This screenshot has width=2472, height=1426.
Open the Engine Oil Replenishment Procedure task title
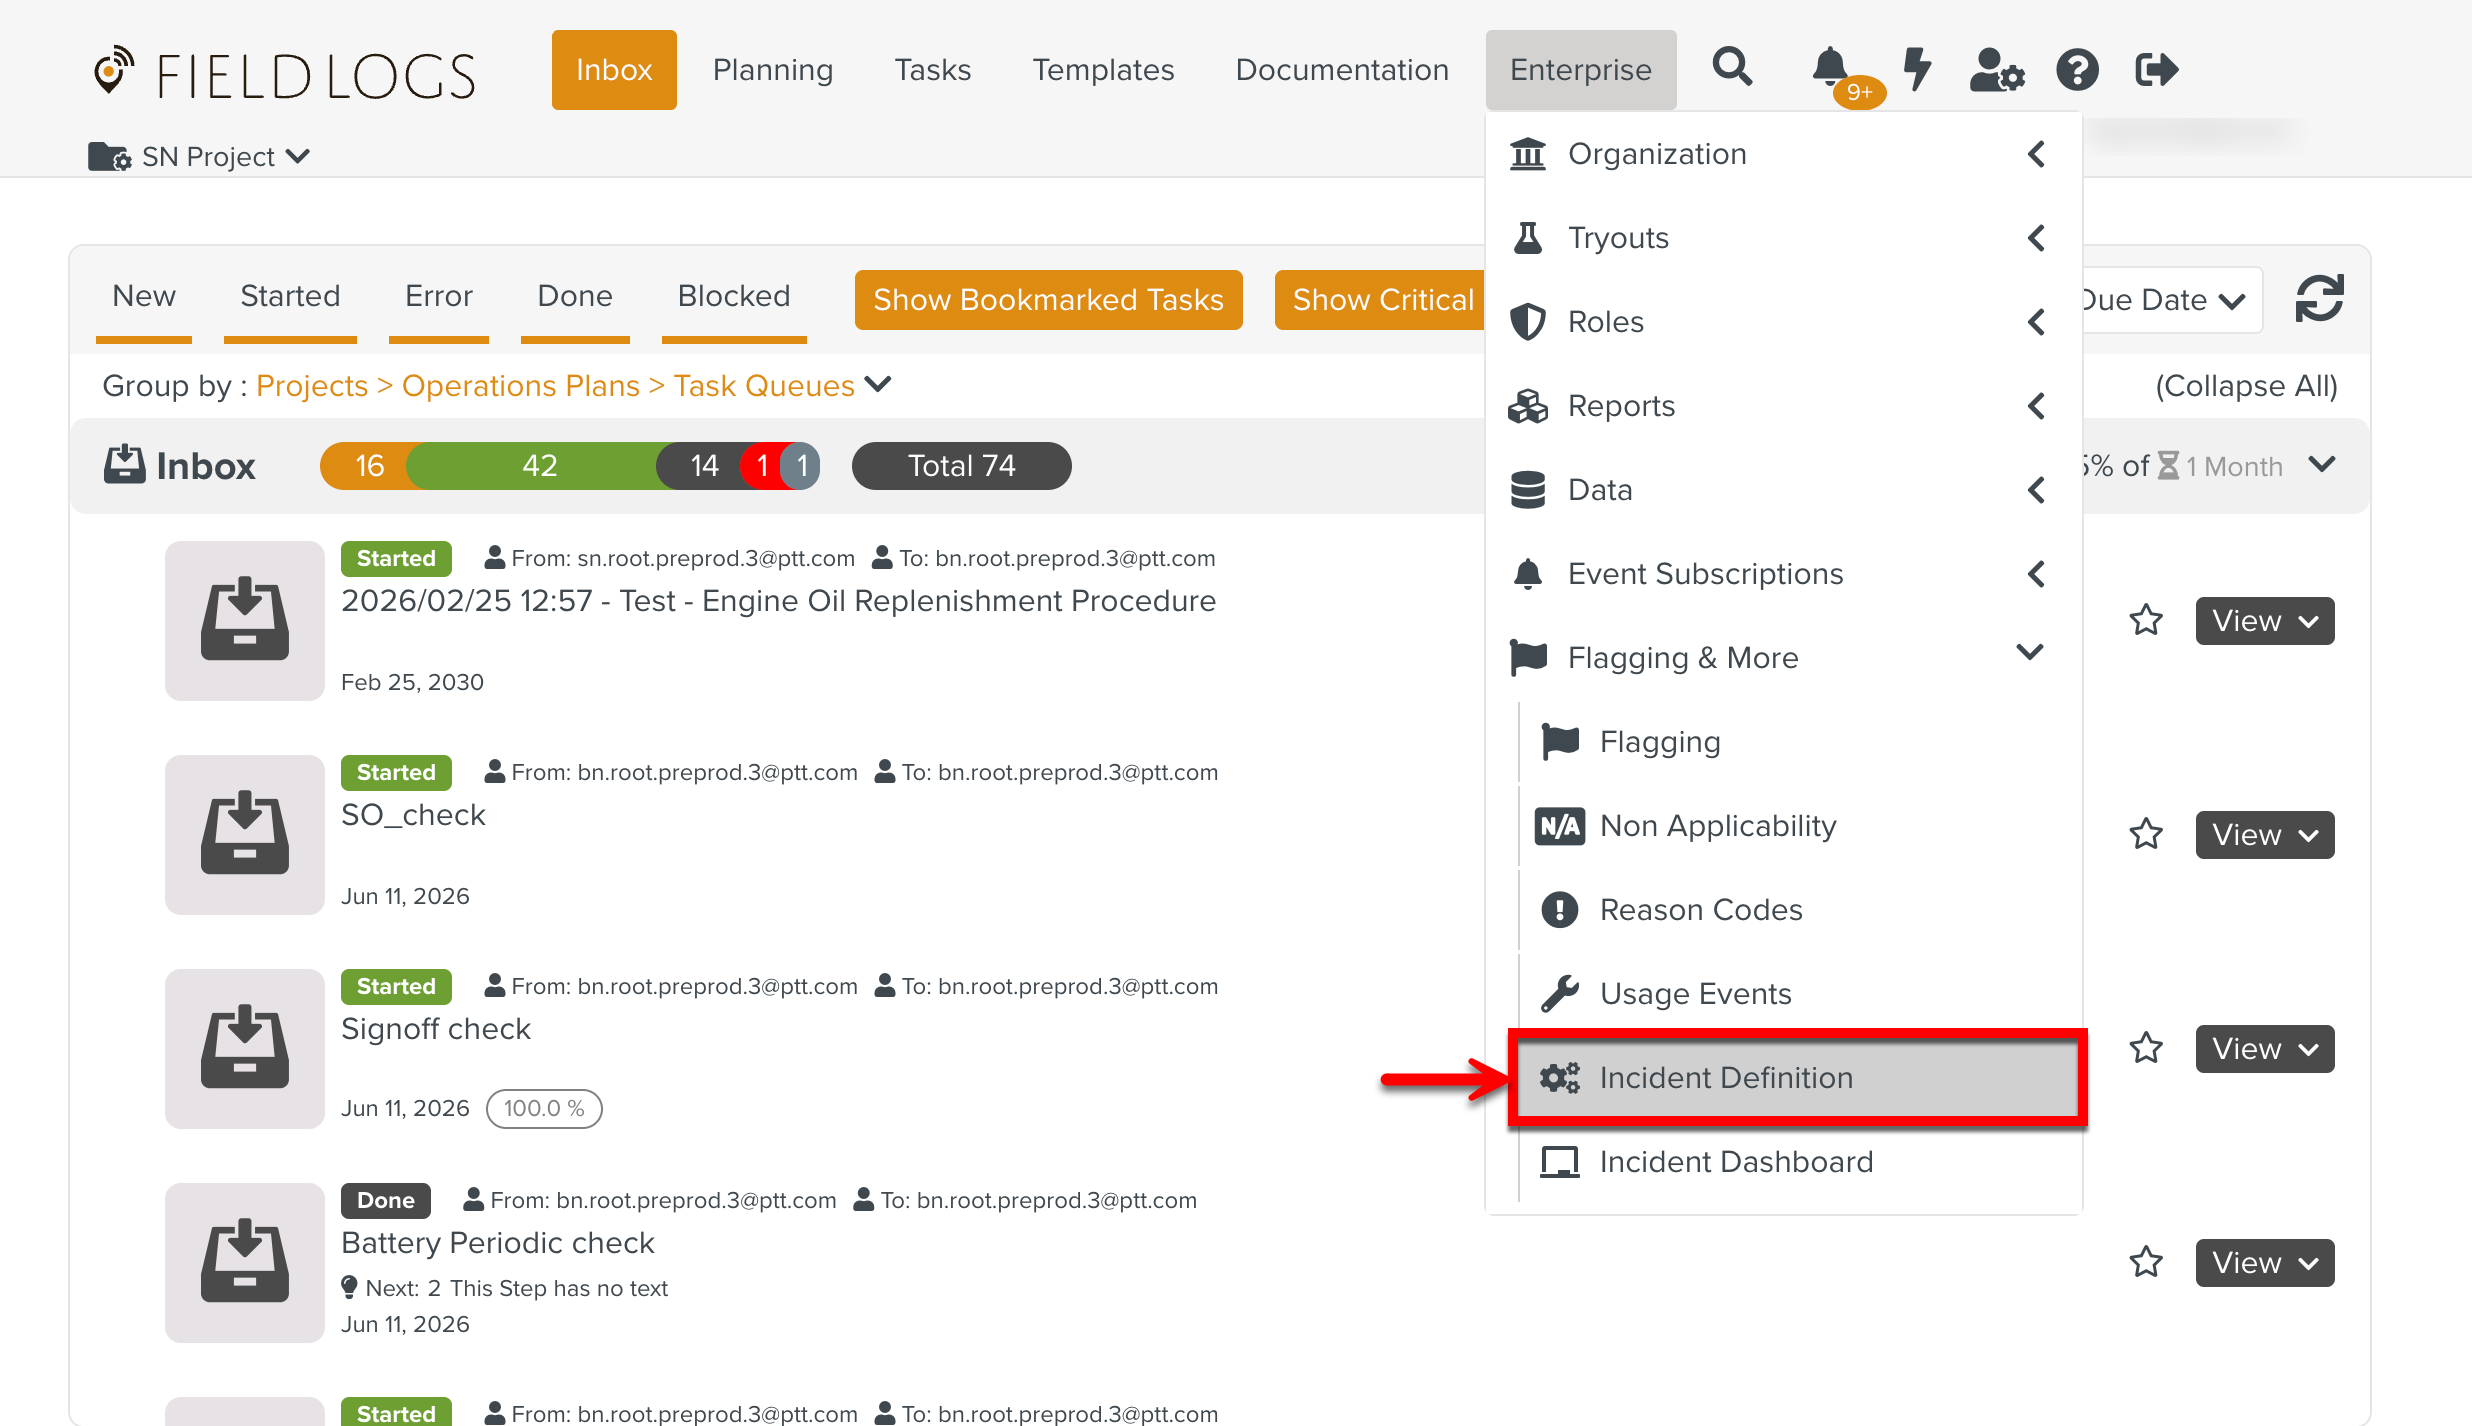coord(778,600)
